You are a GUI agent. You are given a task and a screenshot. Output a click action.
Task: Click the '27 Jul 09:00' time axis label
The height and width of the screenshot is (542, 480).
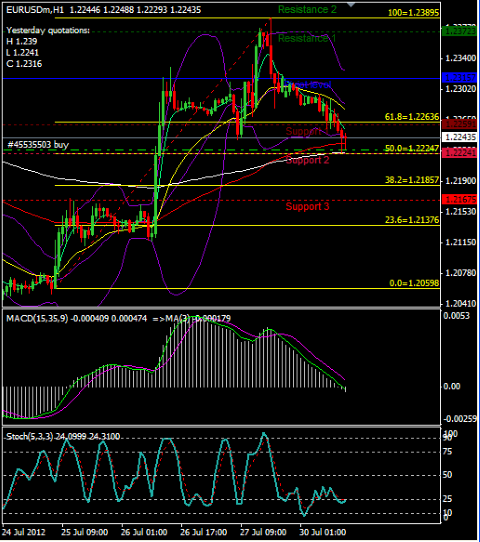pos(263,532)
